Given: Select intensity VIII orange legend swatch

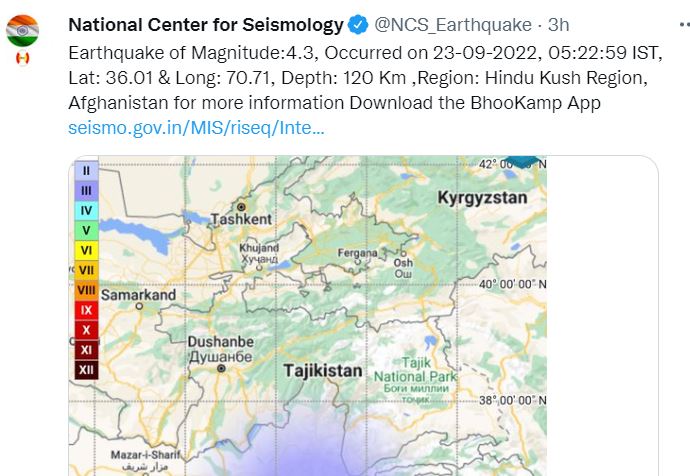Looking at the screenshot, I should click(86, 290).
